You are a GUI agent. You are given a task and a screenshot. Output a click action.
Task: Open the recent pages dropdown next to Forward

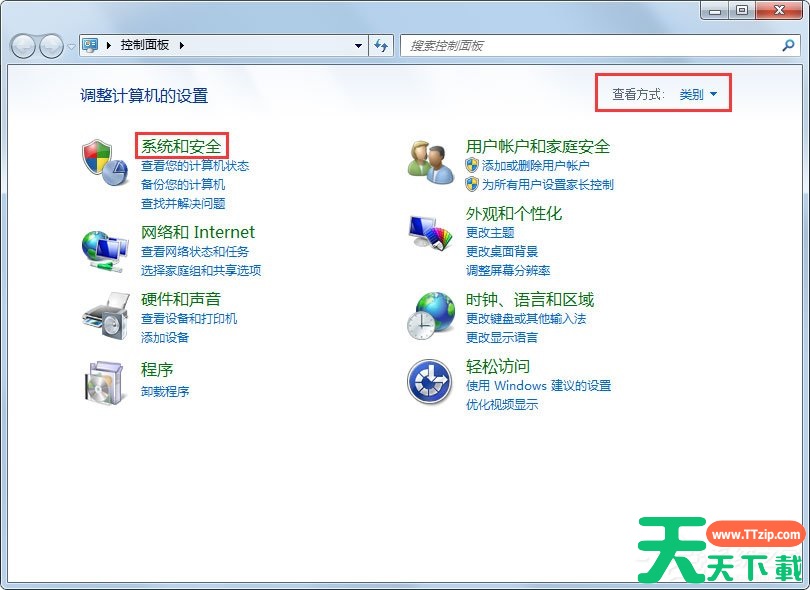click(71, 46)
